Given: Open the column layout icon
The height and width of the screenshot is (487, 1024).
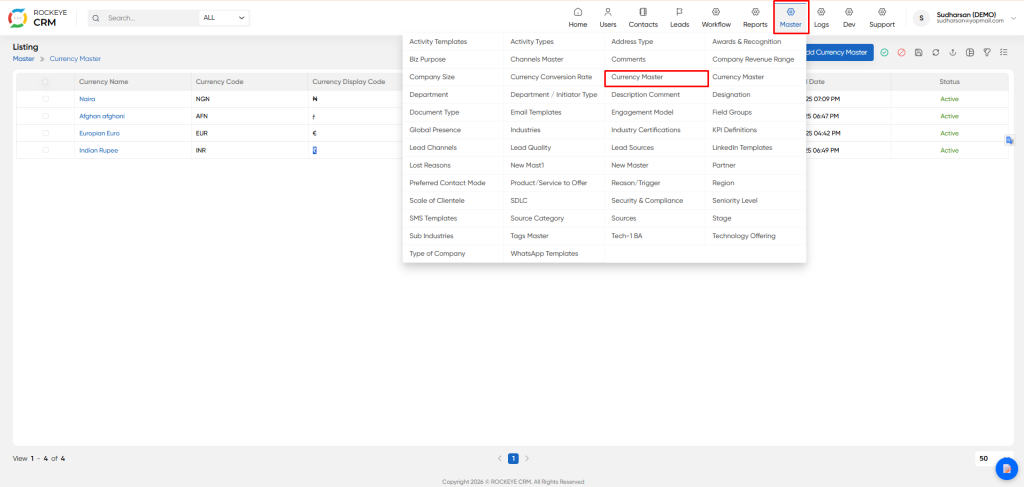Looking at the screenshot, I should point(970,52).
